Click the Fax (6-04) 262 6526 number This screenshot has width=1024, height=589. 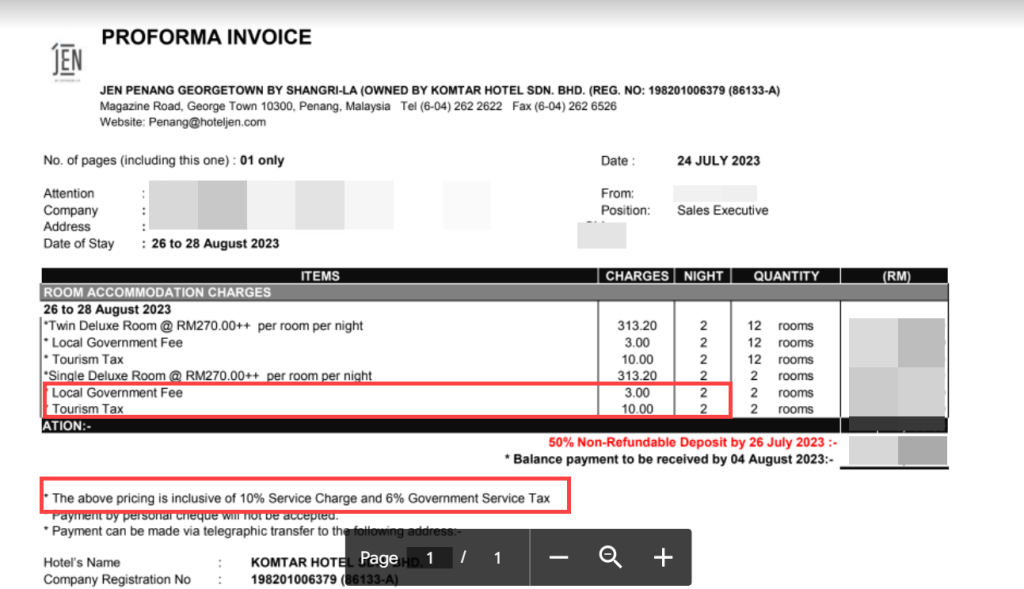564,106
